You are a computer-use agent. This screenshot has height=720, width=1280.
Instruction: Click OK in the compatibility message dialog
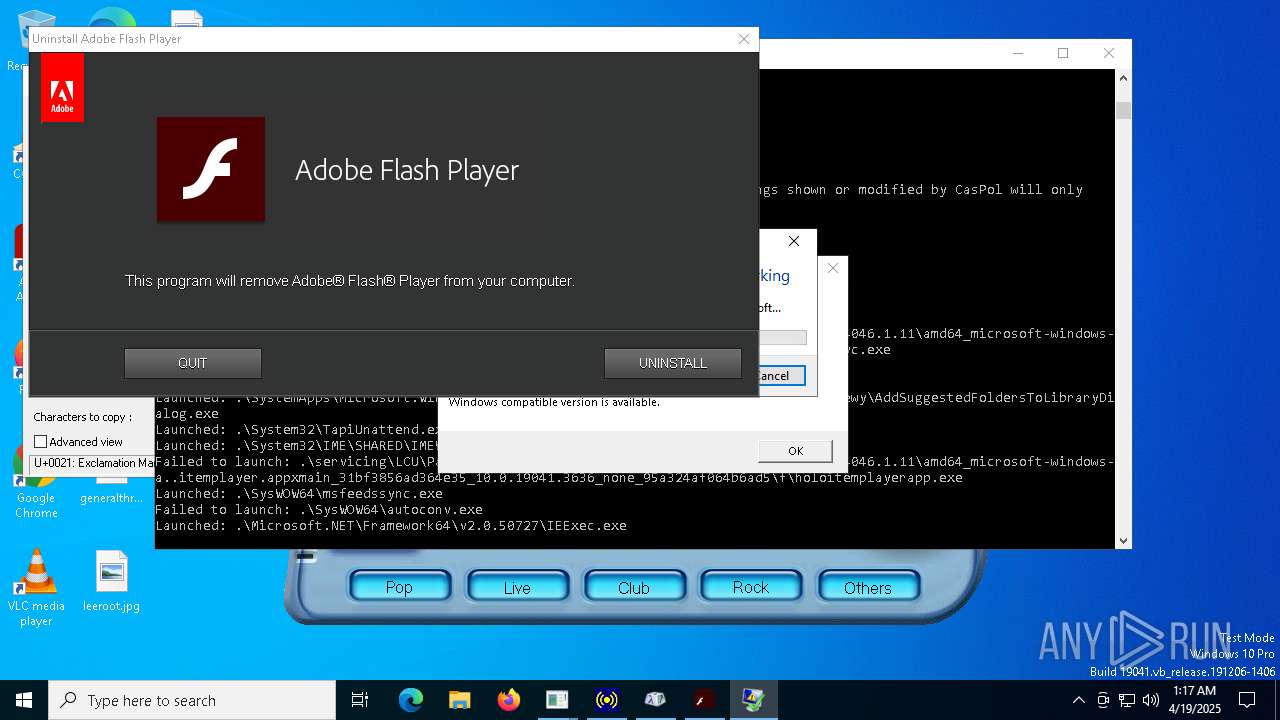(x=795, y=451)
